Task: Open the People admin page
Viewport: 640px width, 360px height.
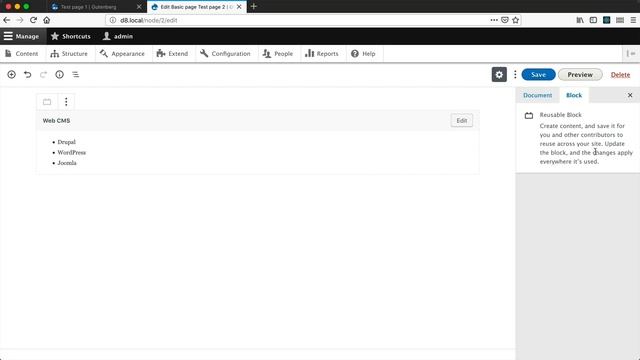Action: [x=278, y=53]
